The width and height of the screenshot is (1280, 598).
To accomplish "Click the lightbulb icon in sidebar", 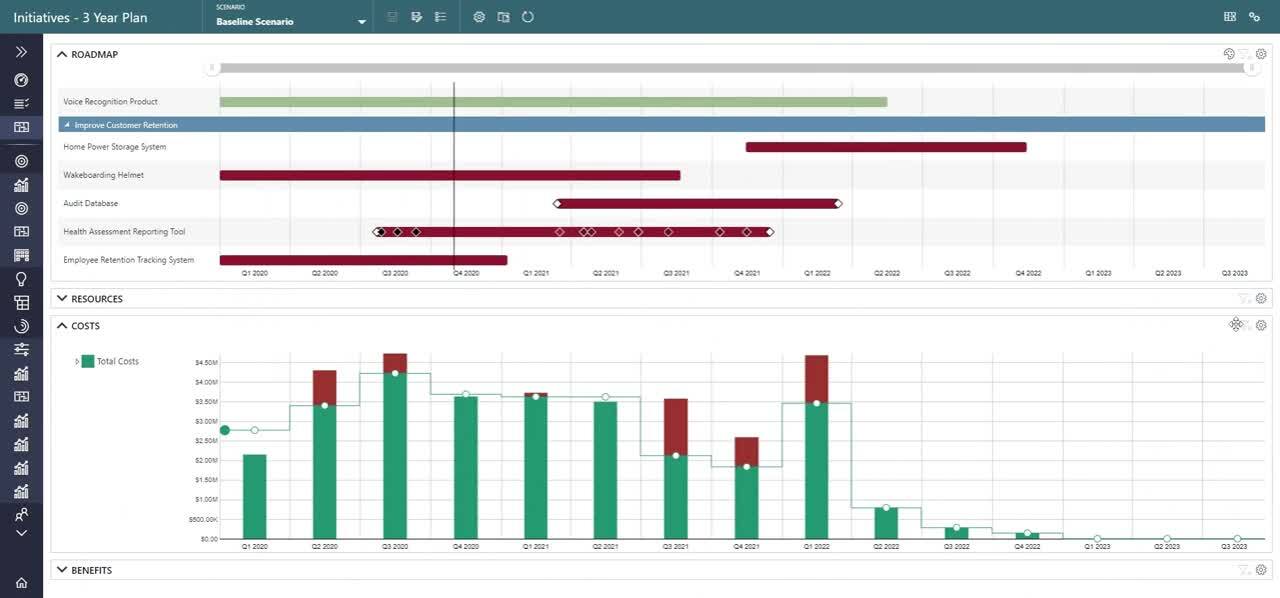I will (21, 279).
